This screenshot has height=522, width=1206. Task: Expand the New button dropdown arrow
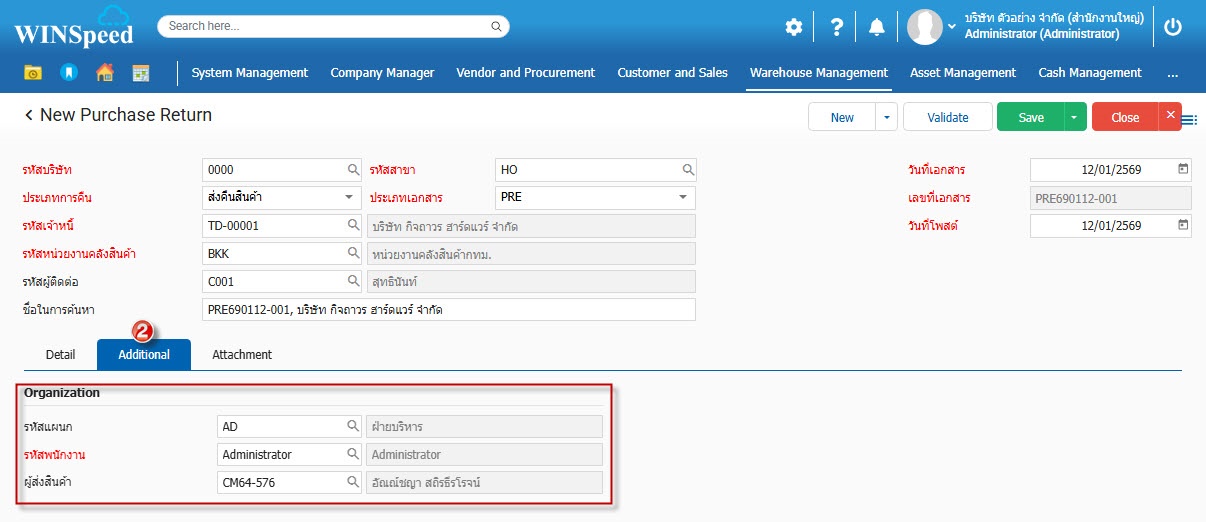pos(886,117)
